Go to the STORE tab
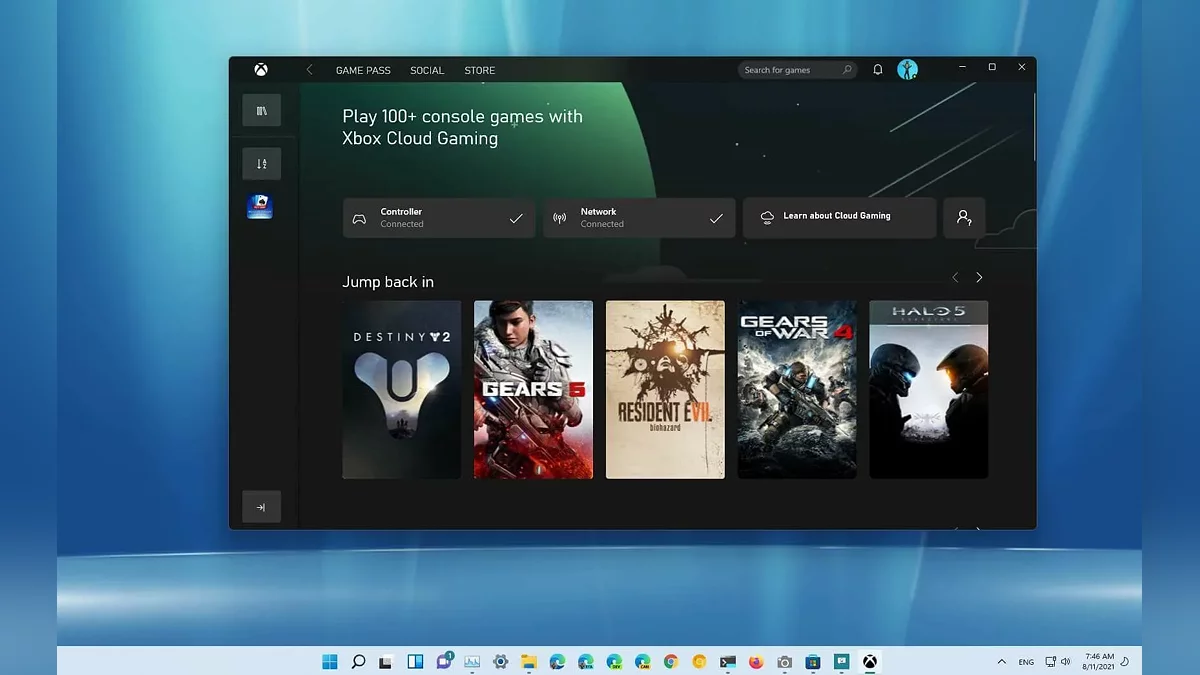Screen dimensions: 1200x675 click(x=479, y=71)
